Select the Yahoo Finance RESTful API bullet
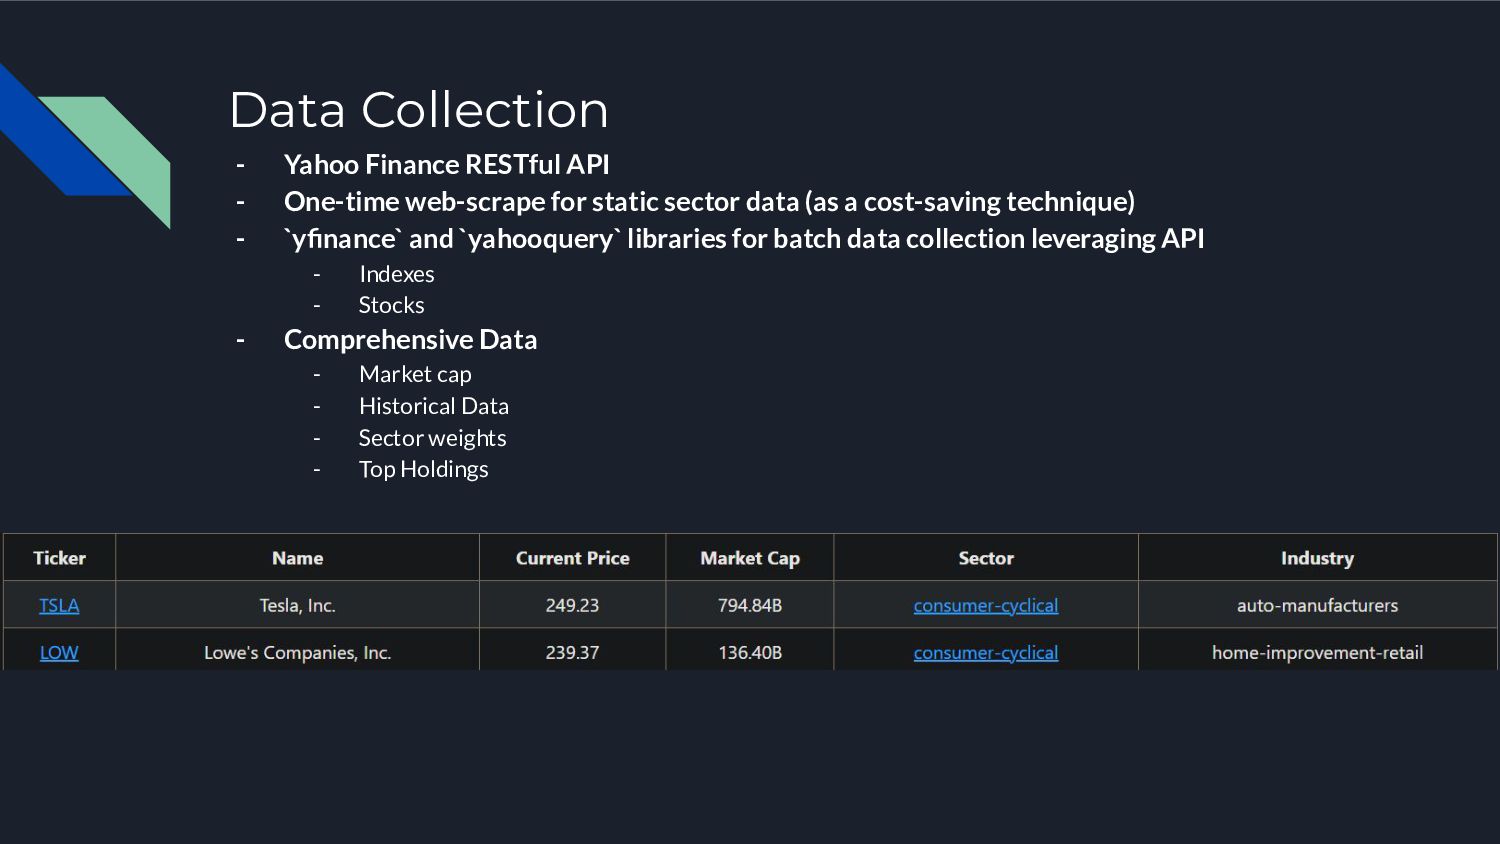 coord(446,164)
